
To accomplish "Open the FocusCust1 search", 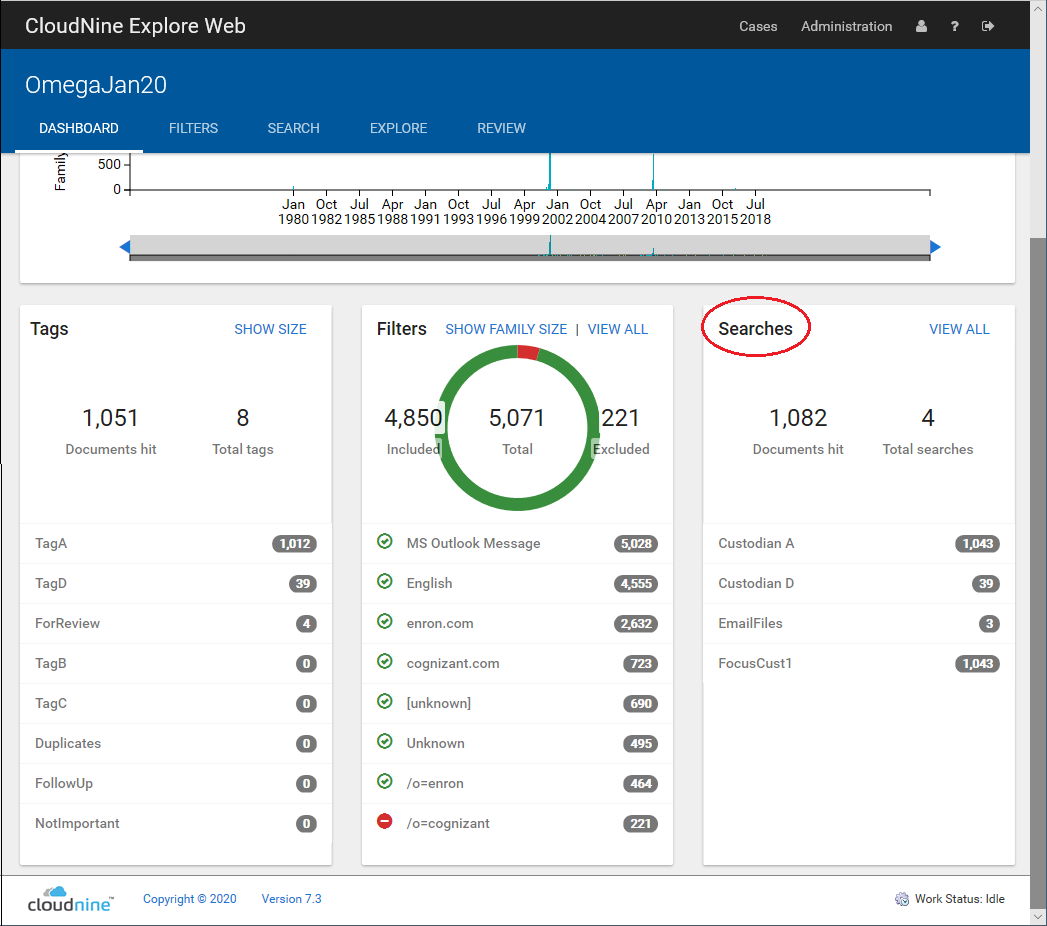I will [859, 664].
